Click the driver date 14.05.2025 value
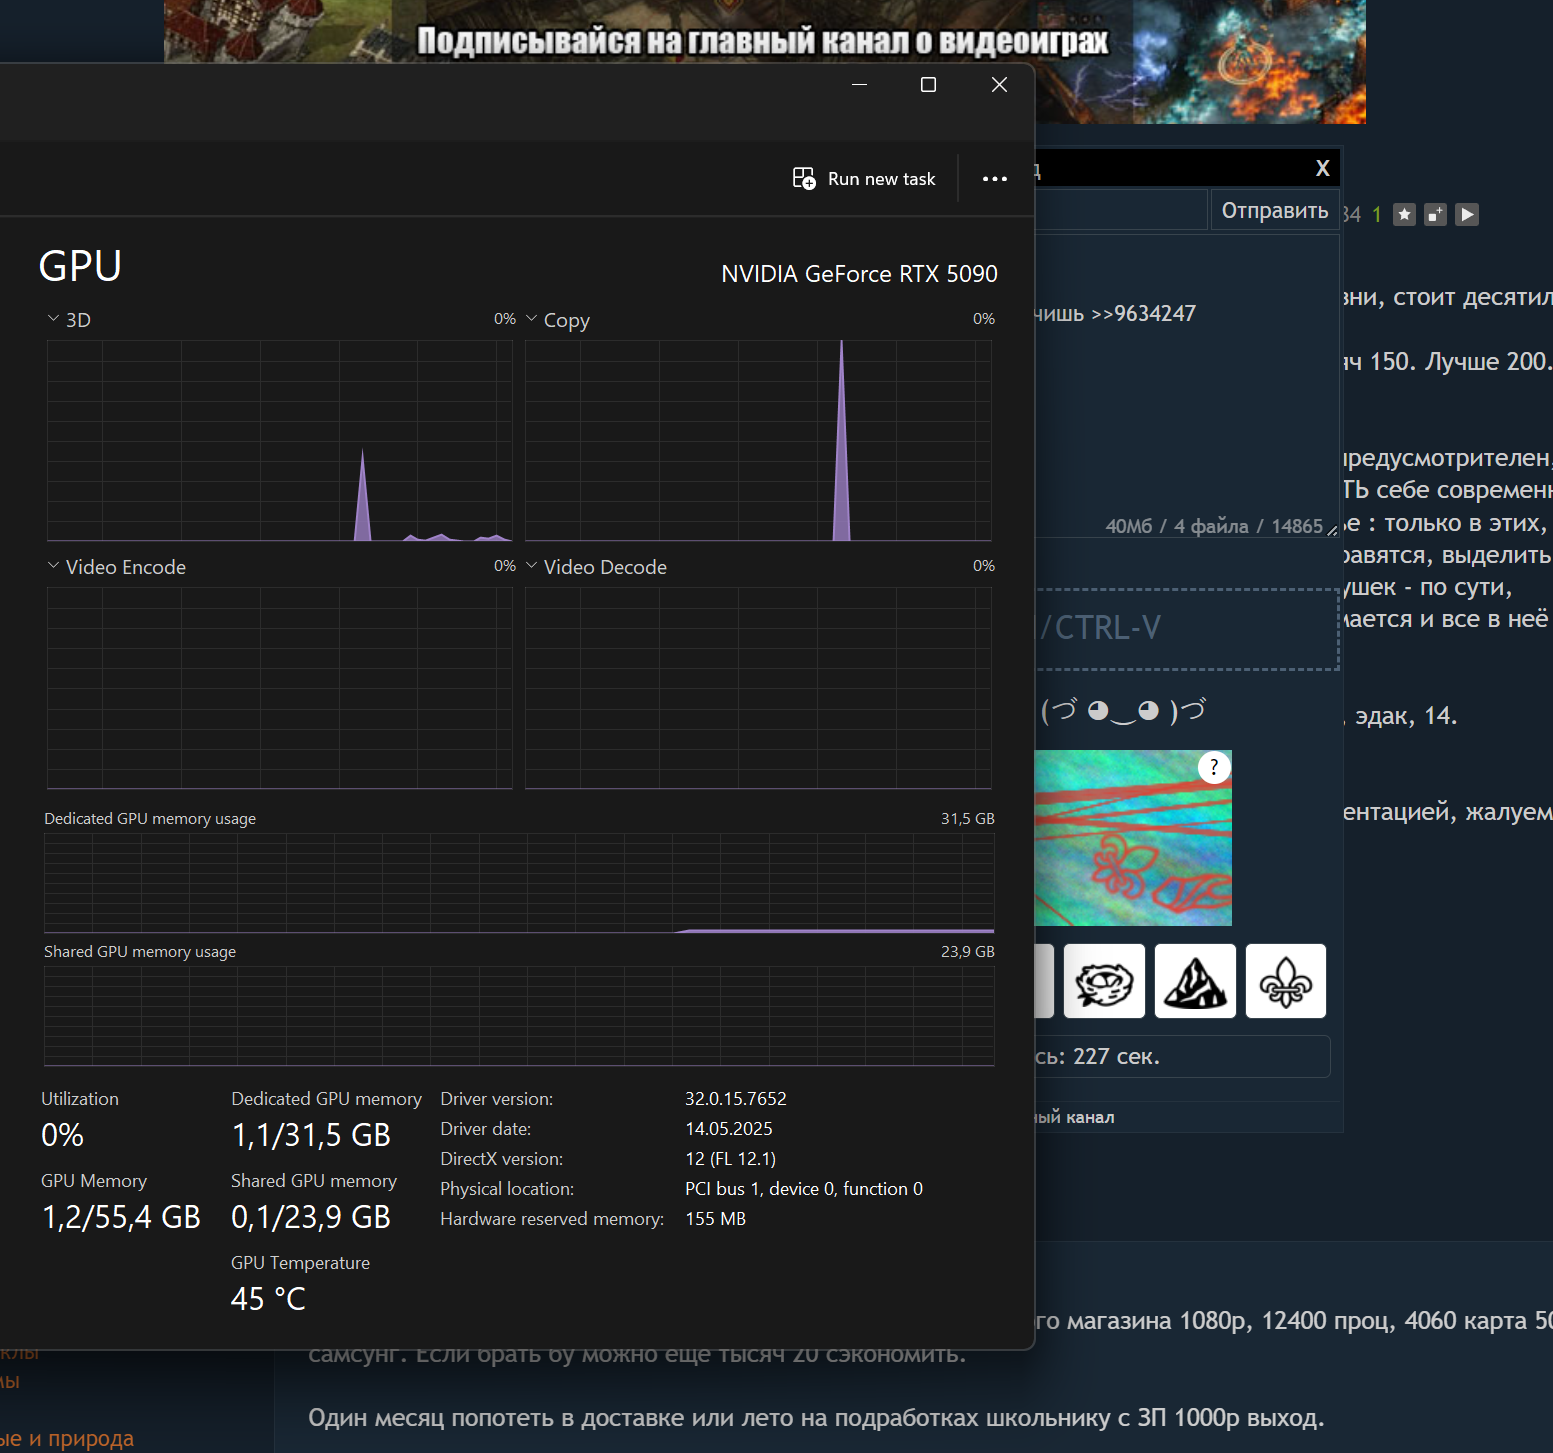The width and height of the screenshot is (1553, 1453). click(x=728, y=1129)
